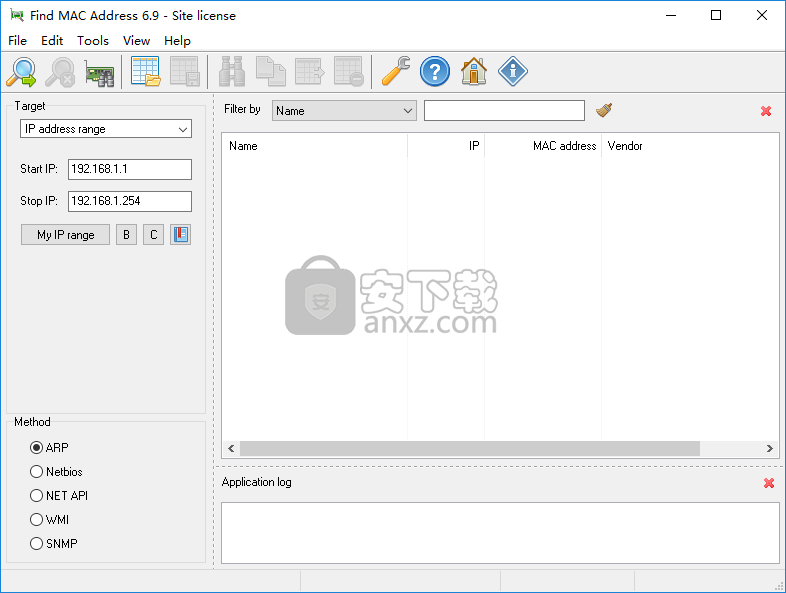
Task: Open saved results table icon
Action: [x=145, y=72]
